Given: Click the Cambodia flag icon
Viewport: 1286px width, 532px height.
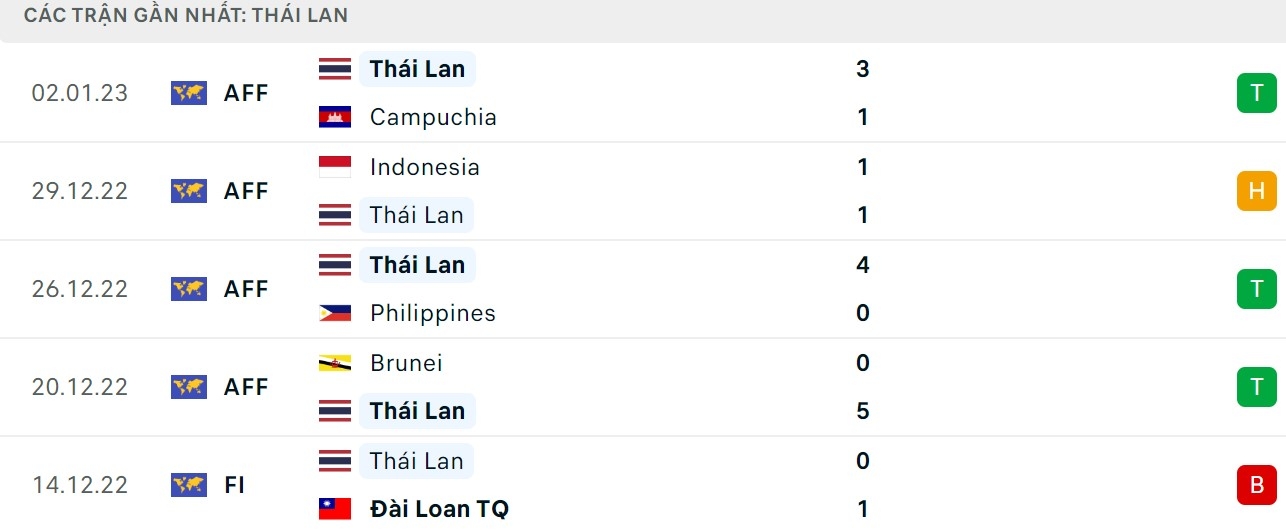Looking at the screenshot, I should pyautogui.click(x=335, y=117).
